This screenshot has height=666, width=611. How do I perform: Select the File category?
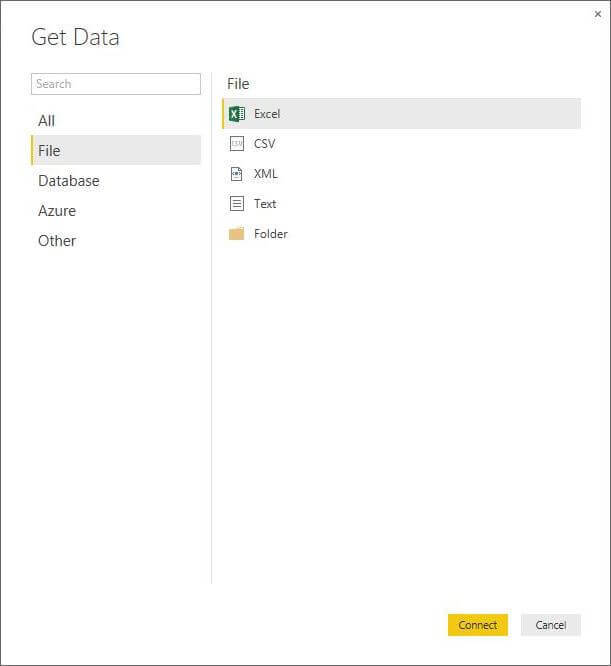pos(49,151)
